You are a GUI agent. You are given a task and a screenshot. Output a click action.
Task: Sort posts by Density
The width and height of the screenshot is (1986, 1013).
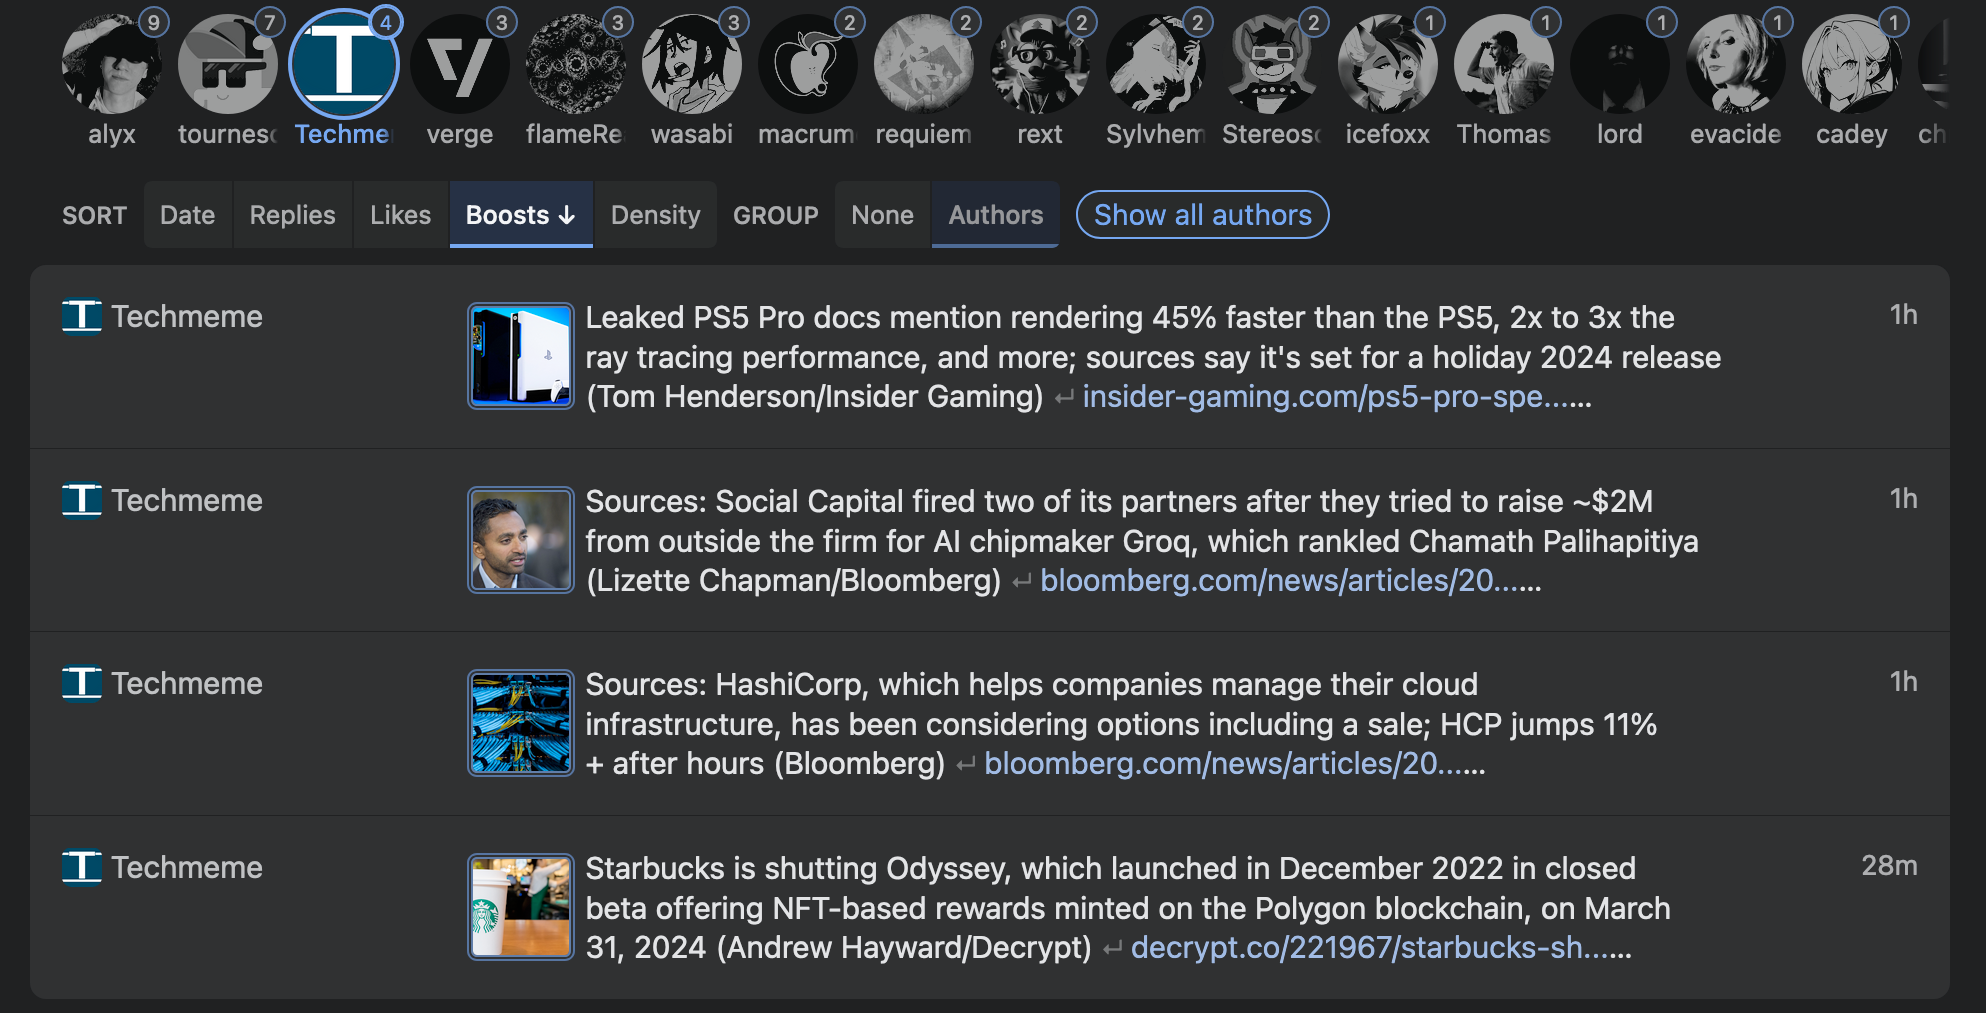tap(656, 215)
